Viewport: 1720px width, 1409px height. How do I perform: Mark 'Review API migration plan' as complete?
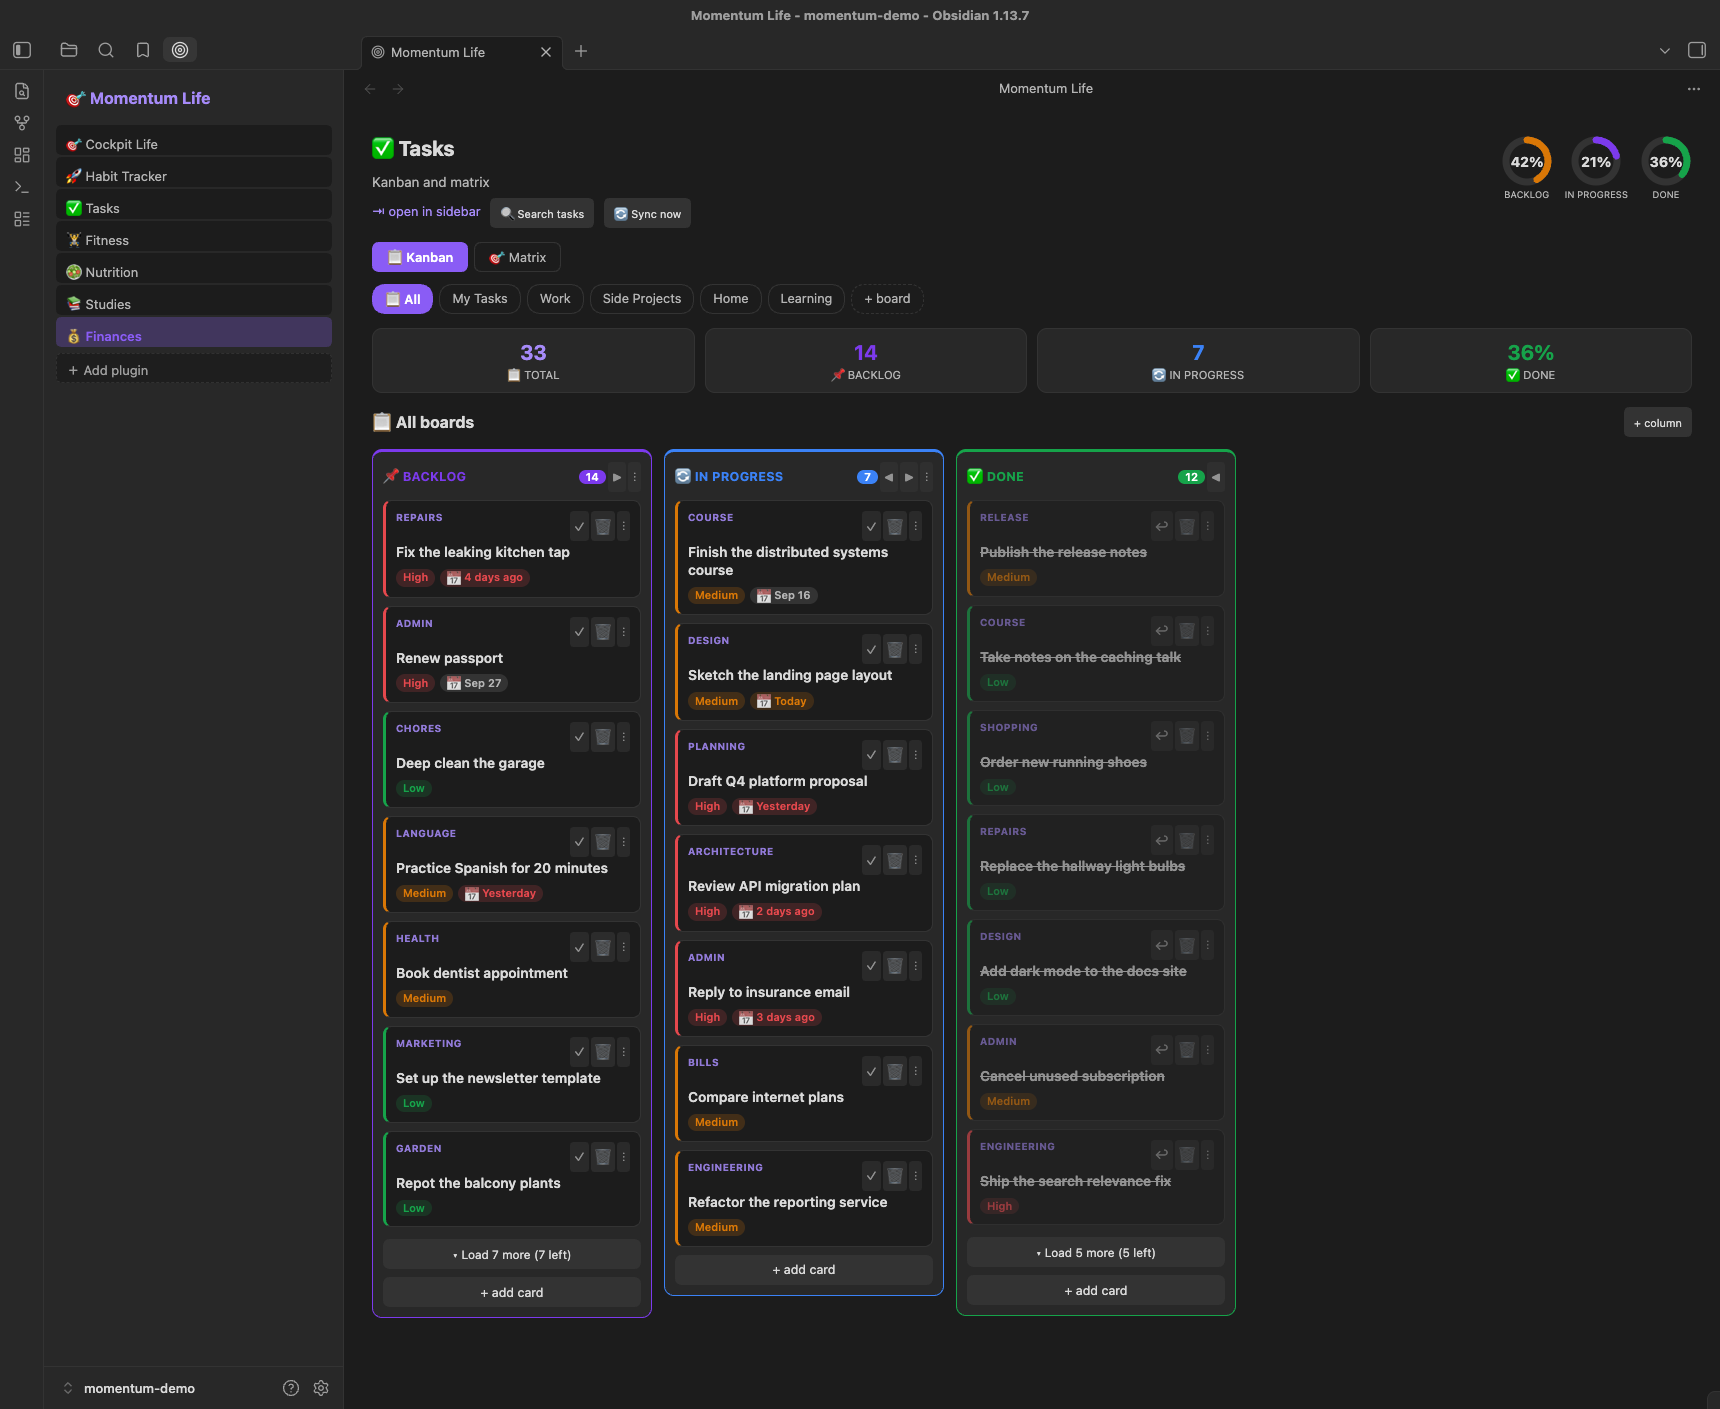point(871,860)
